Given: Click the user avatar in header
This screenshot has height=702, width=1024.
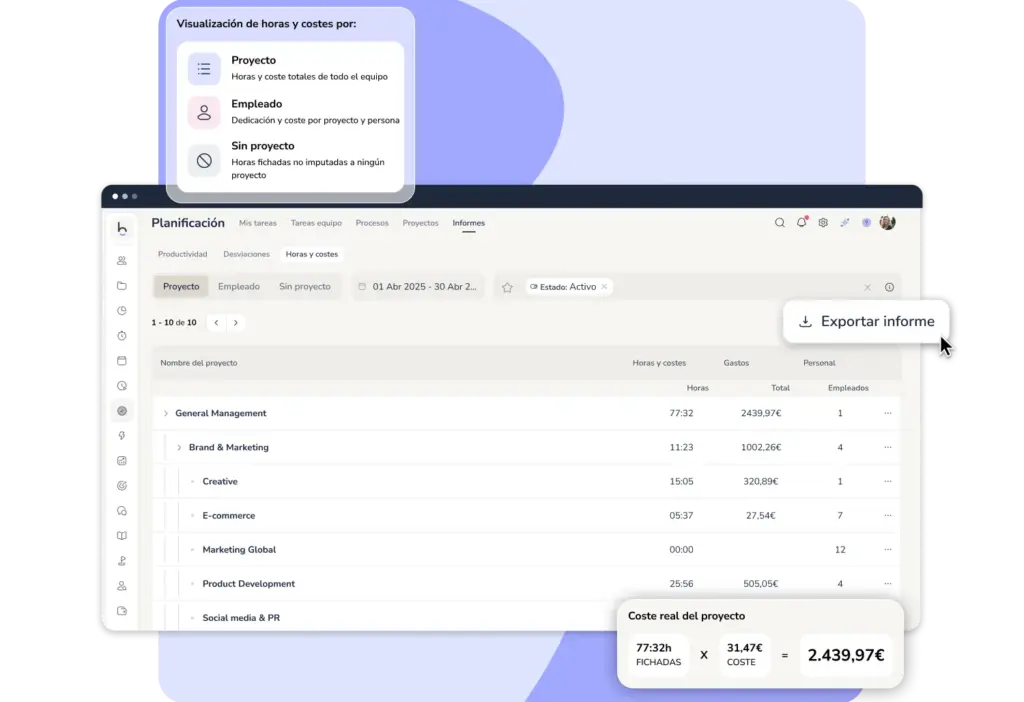Looking at the screenshot, I should tap(887, 223).
